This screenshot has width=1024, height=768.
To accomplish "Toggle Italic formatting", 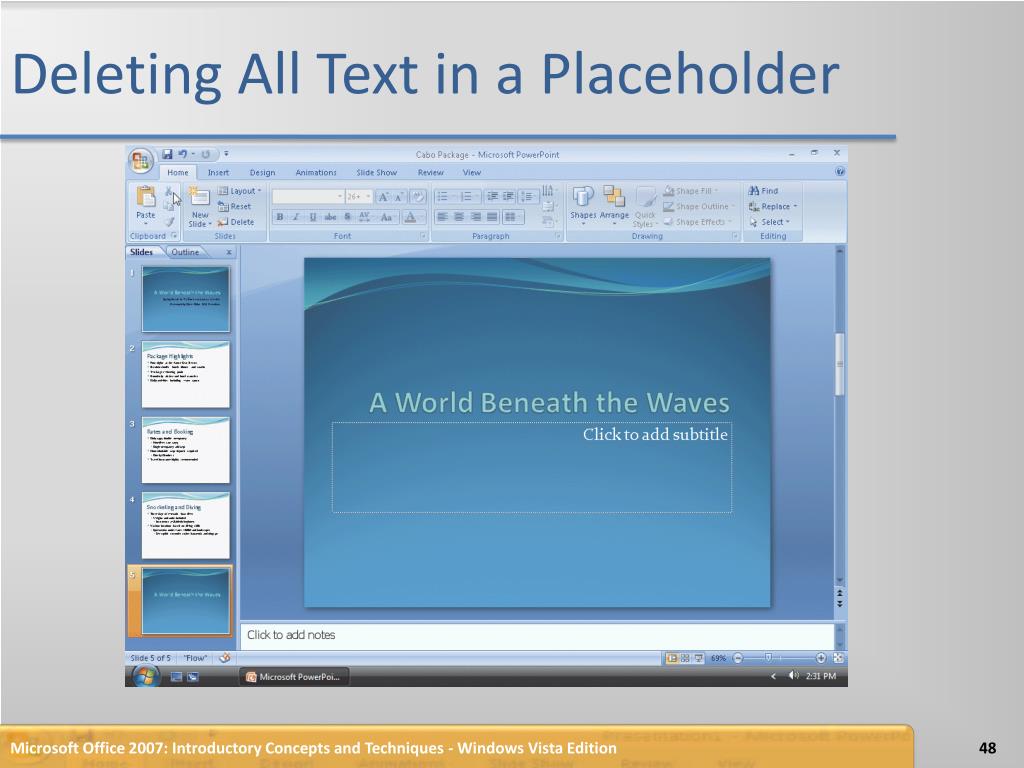I will [x=296, y=217].
